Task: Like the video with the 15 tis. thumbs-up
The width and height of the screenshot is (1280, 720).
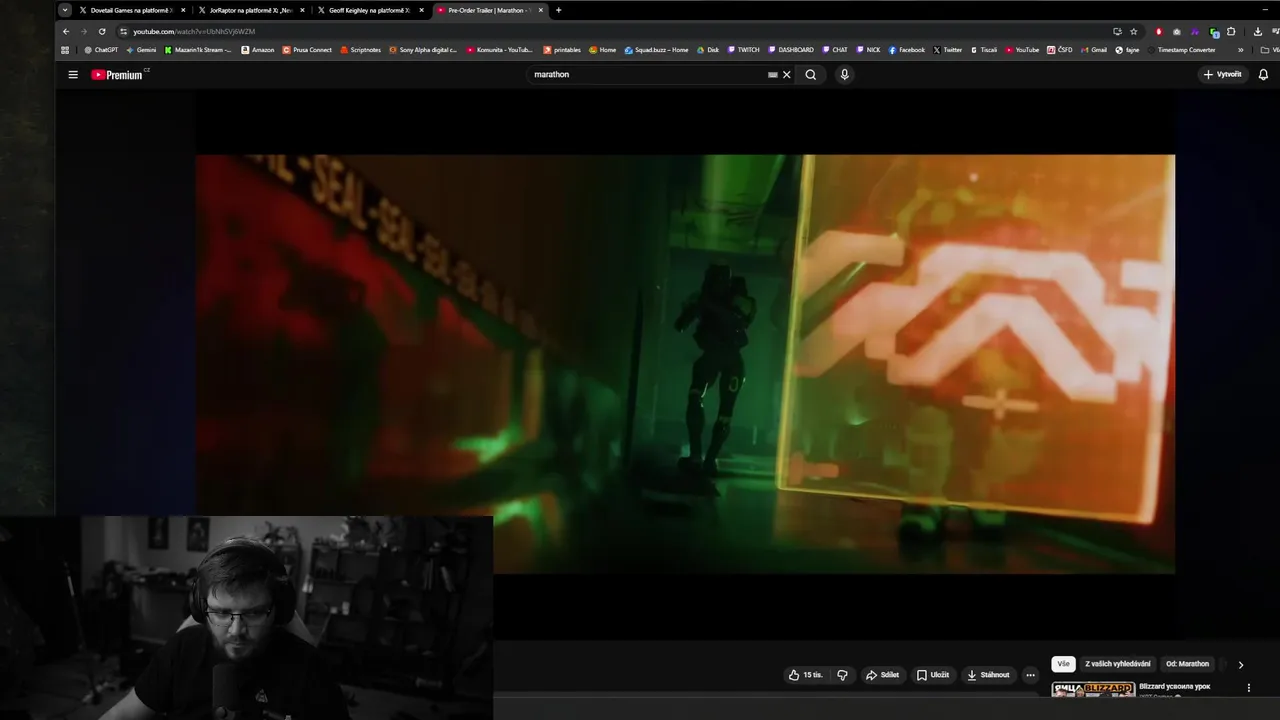Action: coord(805,675)
